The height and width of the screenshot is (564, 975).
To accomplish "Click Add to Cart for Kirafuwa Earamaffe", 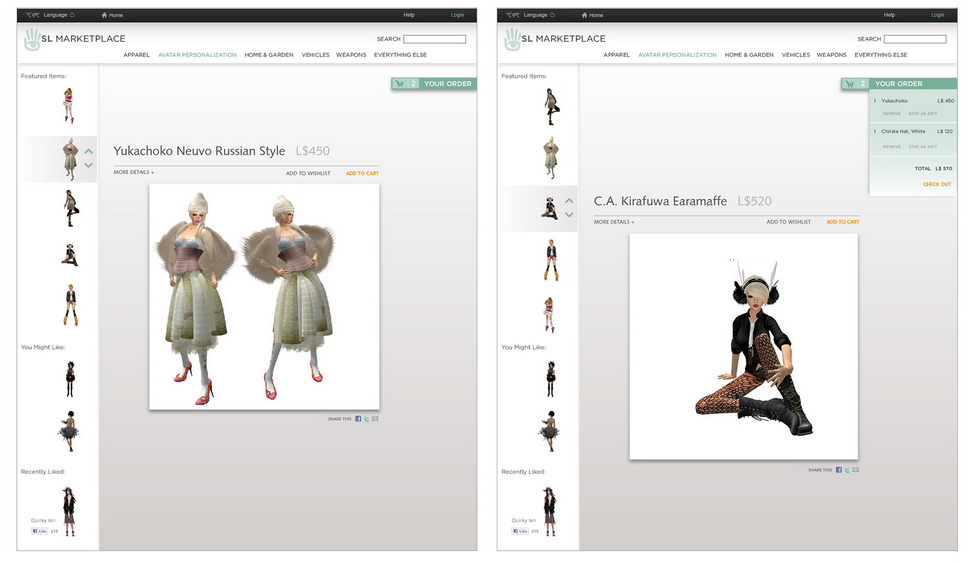I will click(x=843, y=222).
